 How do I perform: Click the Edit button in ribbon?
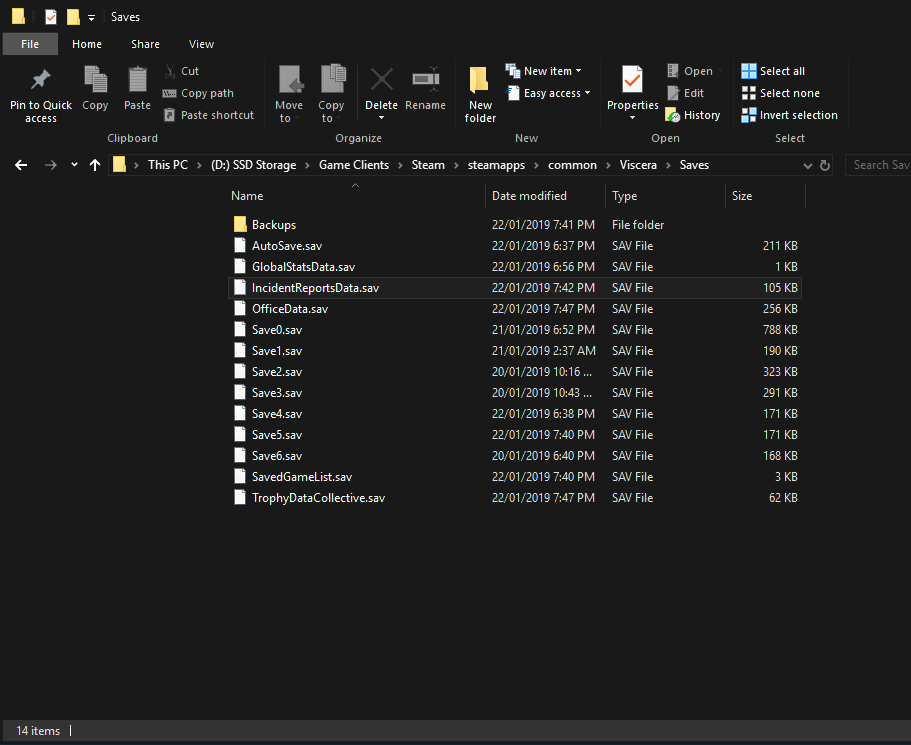686,93
